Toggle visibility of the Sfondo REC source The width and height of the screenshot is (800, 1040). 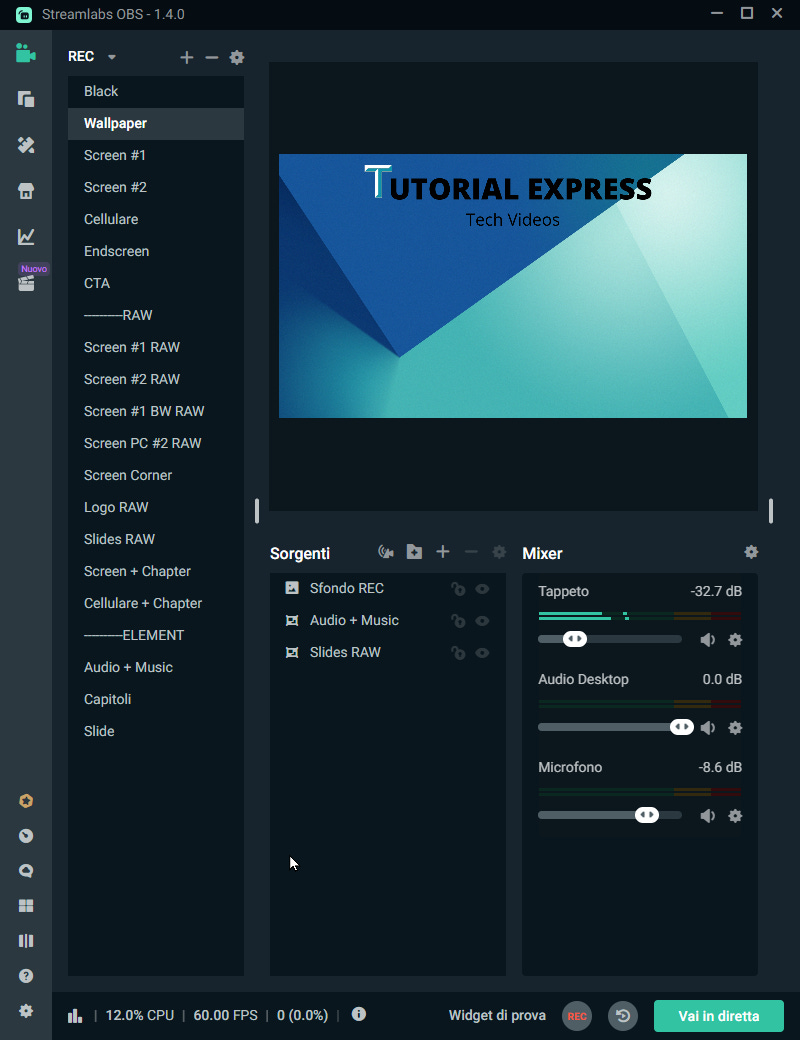pos(482,589)
